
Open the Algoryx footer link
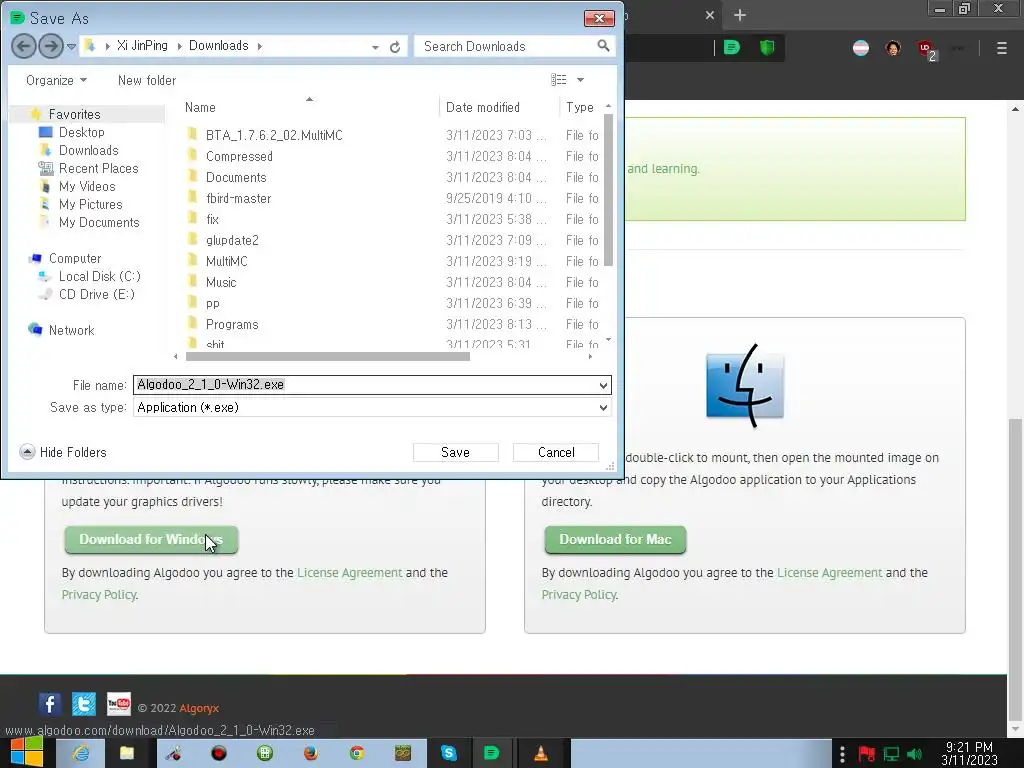199,708
